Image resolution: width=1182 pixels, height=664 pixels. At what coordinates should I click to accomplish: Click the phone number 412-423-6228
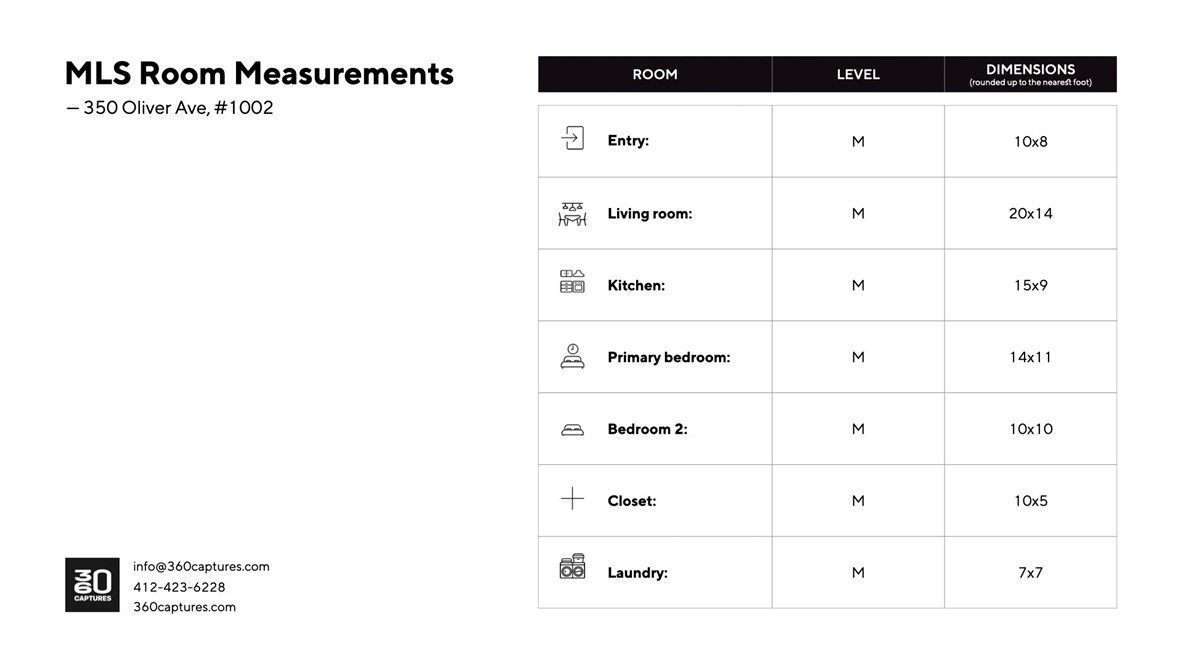tap(179, 587)
